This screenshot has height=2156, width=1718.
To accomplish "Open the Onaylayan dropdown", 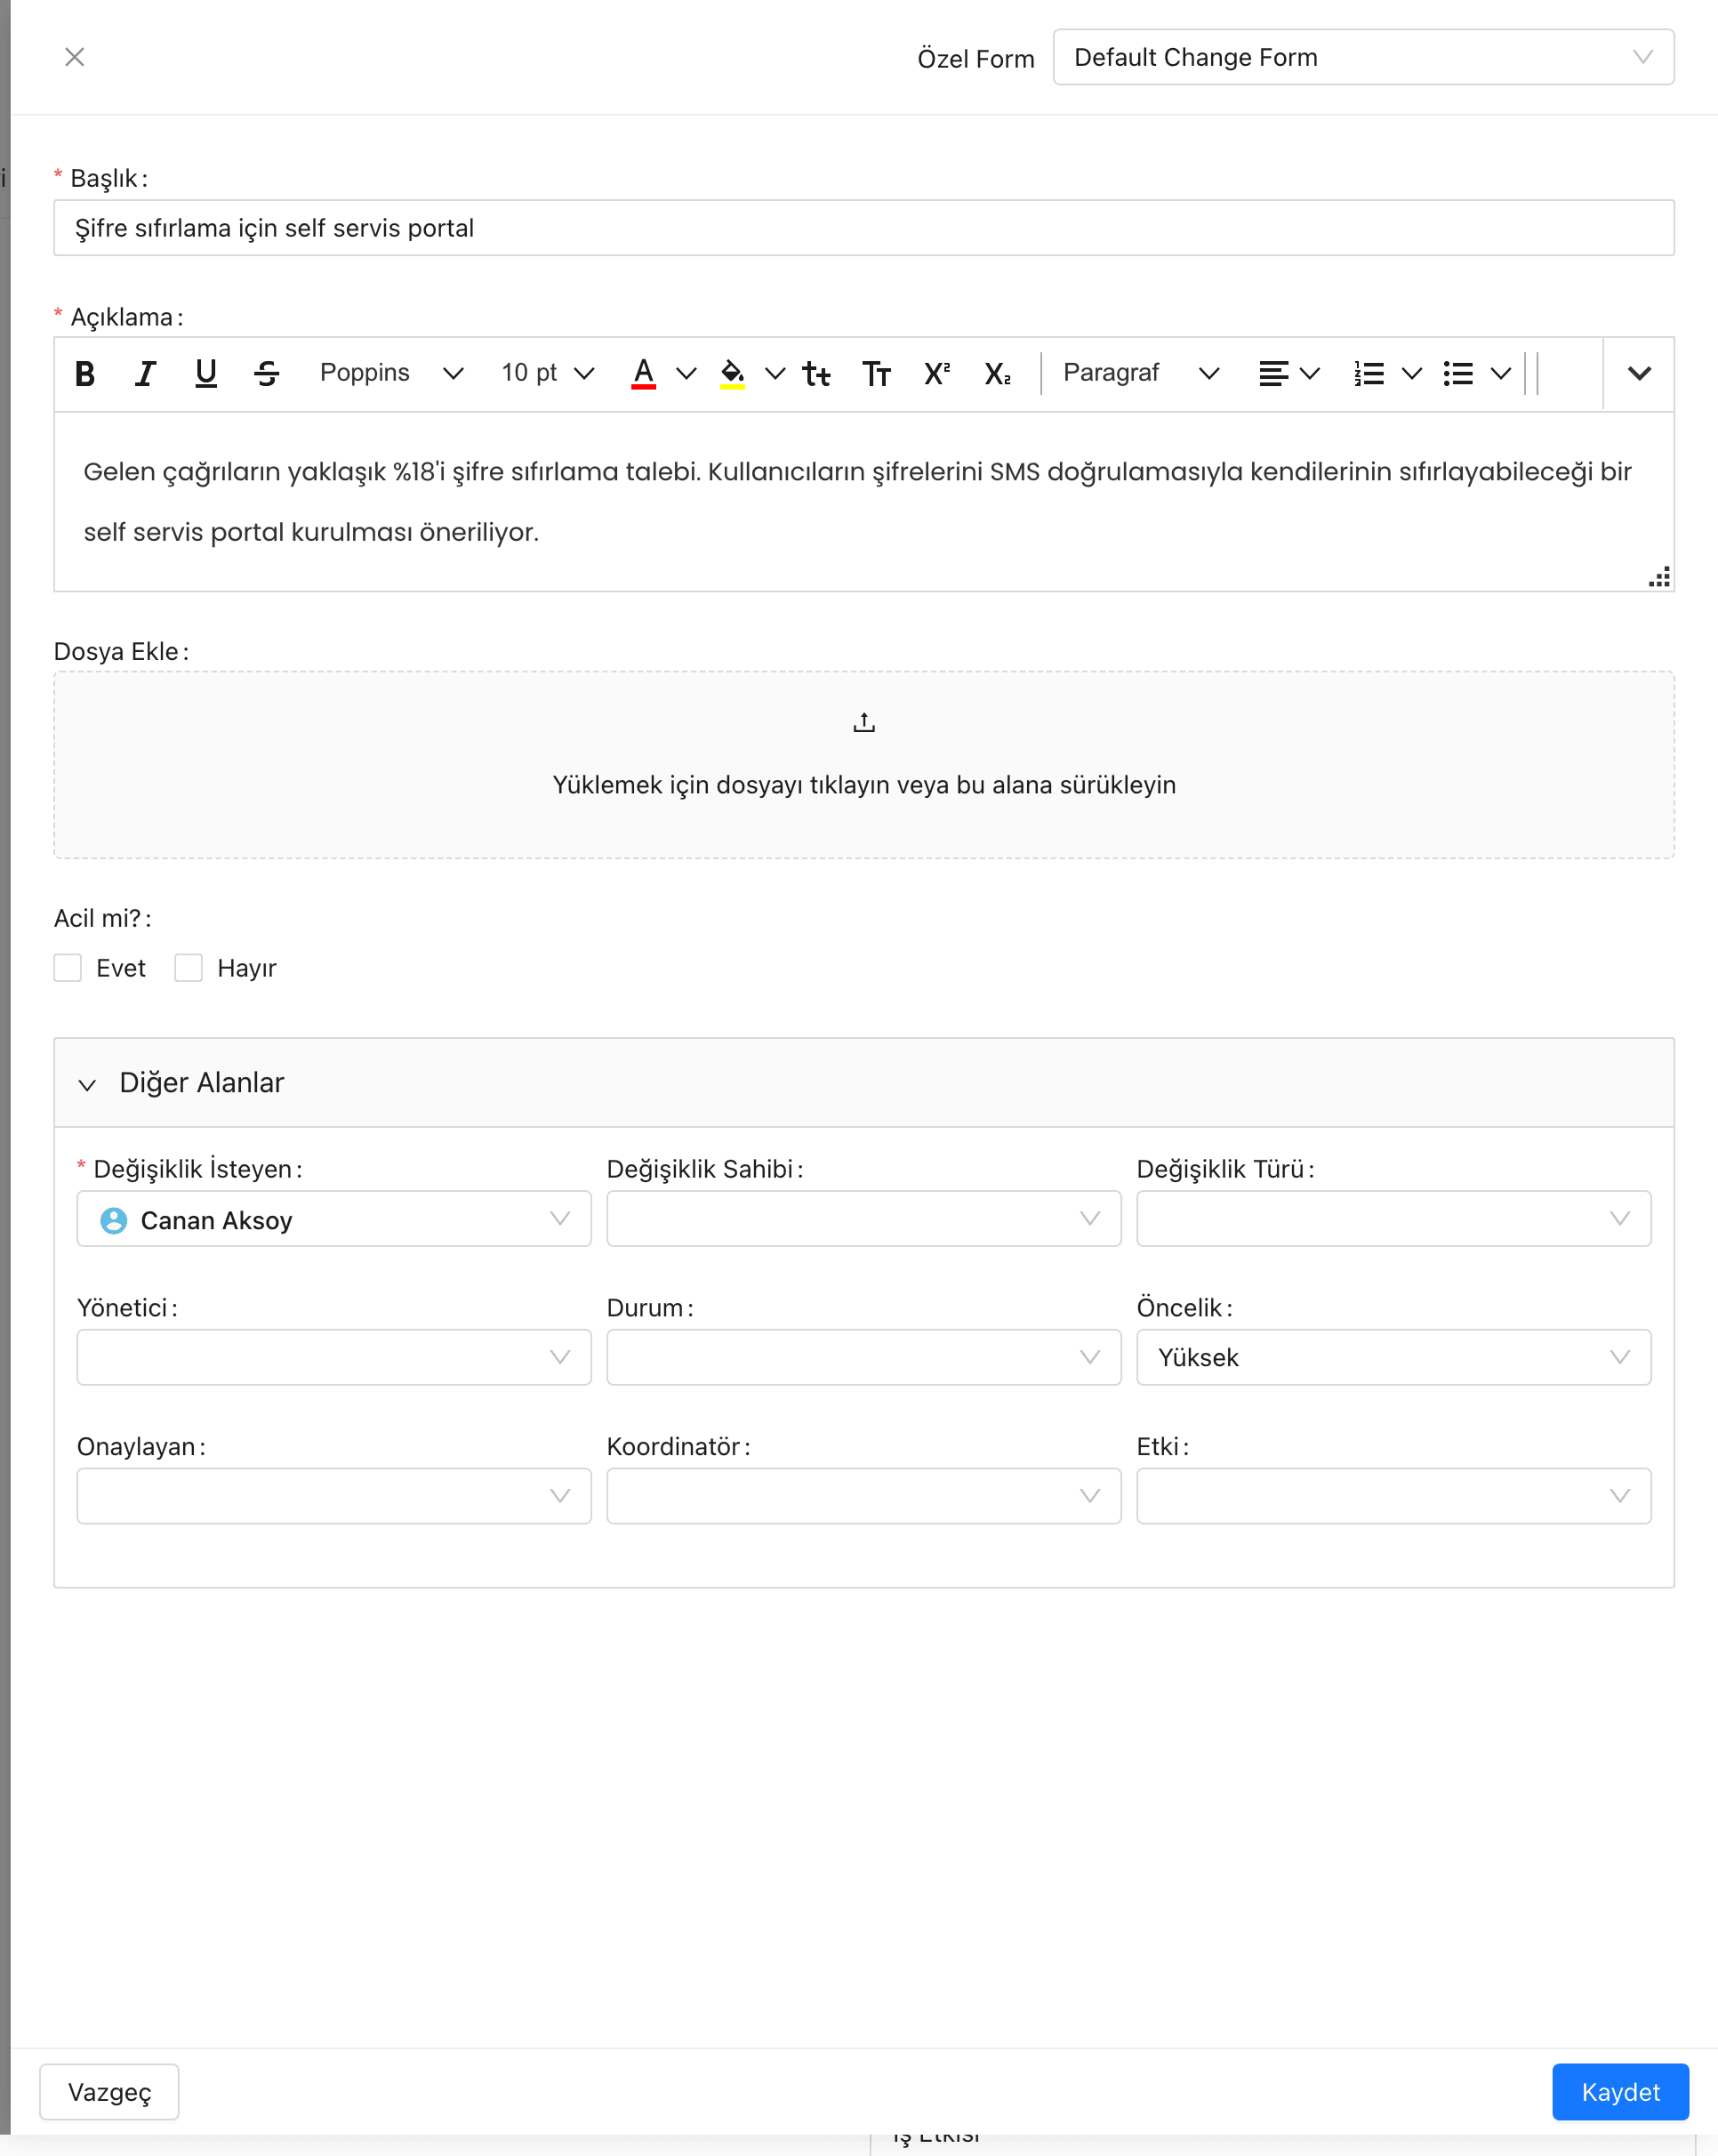I will 334,1497.
